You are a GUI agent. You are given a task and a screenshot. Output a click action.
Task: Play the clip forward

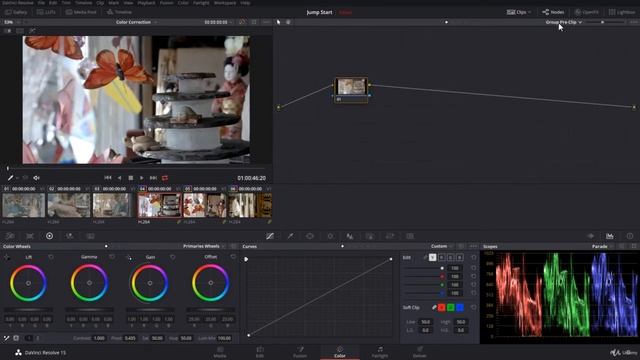(142, 178)
